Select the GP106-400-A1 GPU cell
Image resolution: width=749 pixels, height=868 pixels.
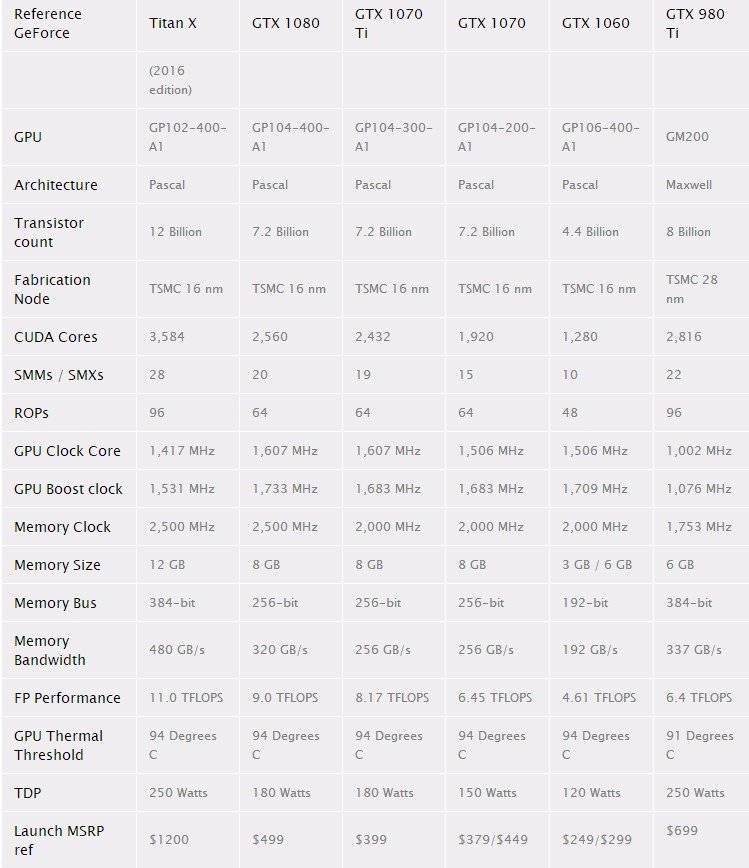click(x=601, y=137)
